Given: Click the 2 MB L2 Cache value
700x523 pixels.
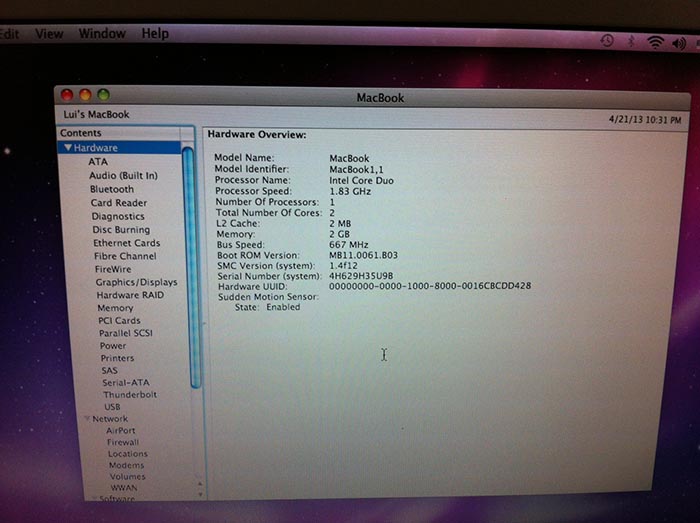Looking at the screenshot, I should coord(340,223).
